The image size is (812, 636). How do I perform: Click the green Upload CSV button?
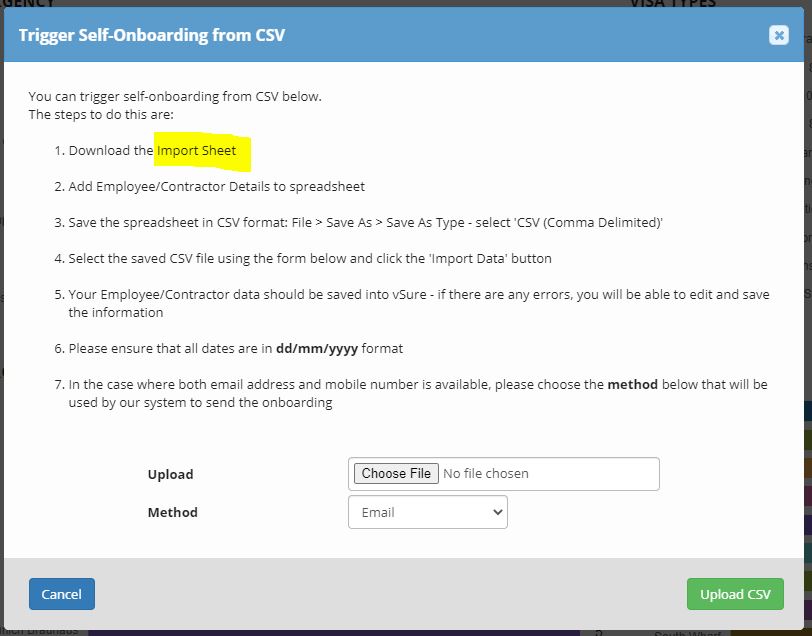pyautogui.click(x=735, y=594)
